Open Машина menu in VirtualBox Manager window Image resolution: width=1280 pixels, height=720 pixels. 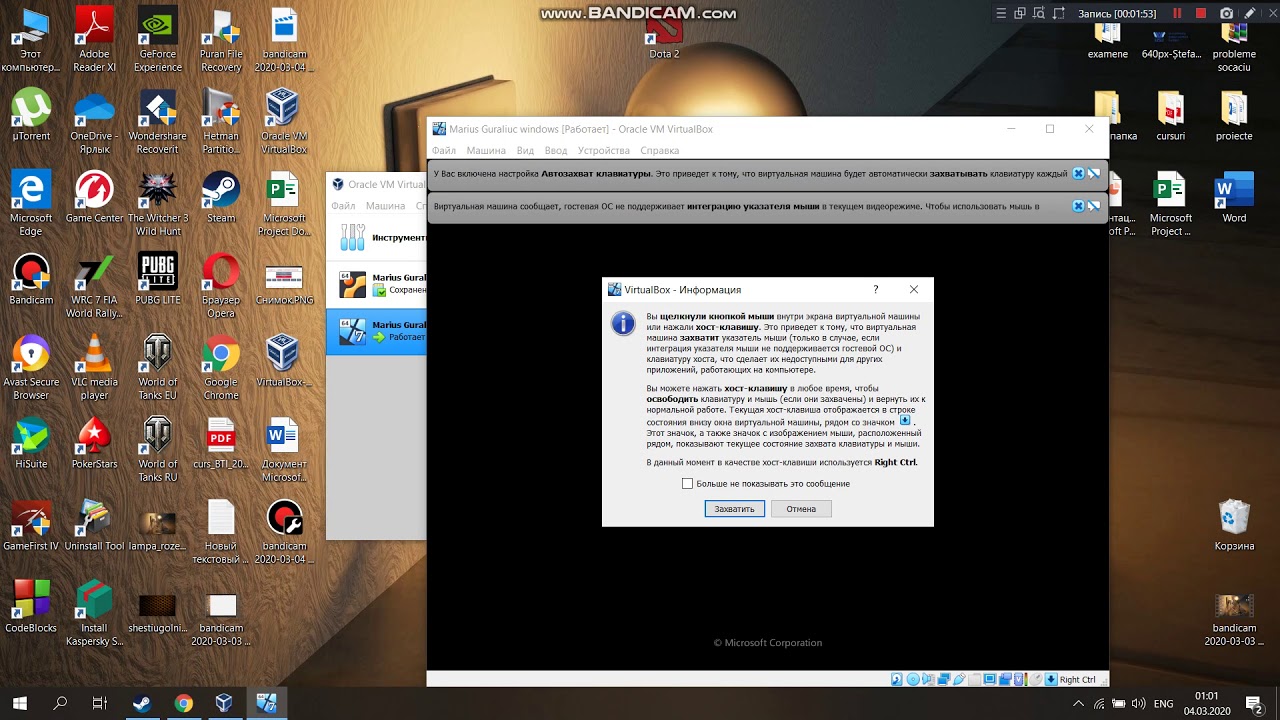coord(385,206)
